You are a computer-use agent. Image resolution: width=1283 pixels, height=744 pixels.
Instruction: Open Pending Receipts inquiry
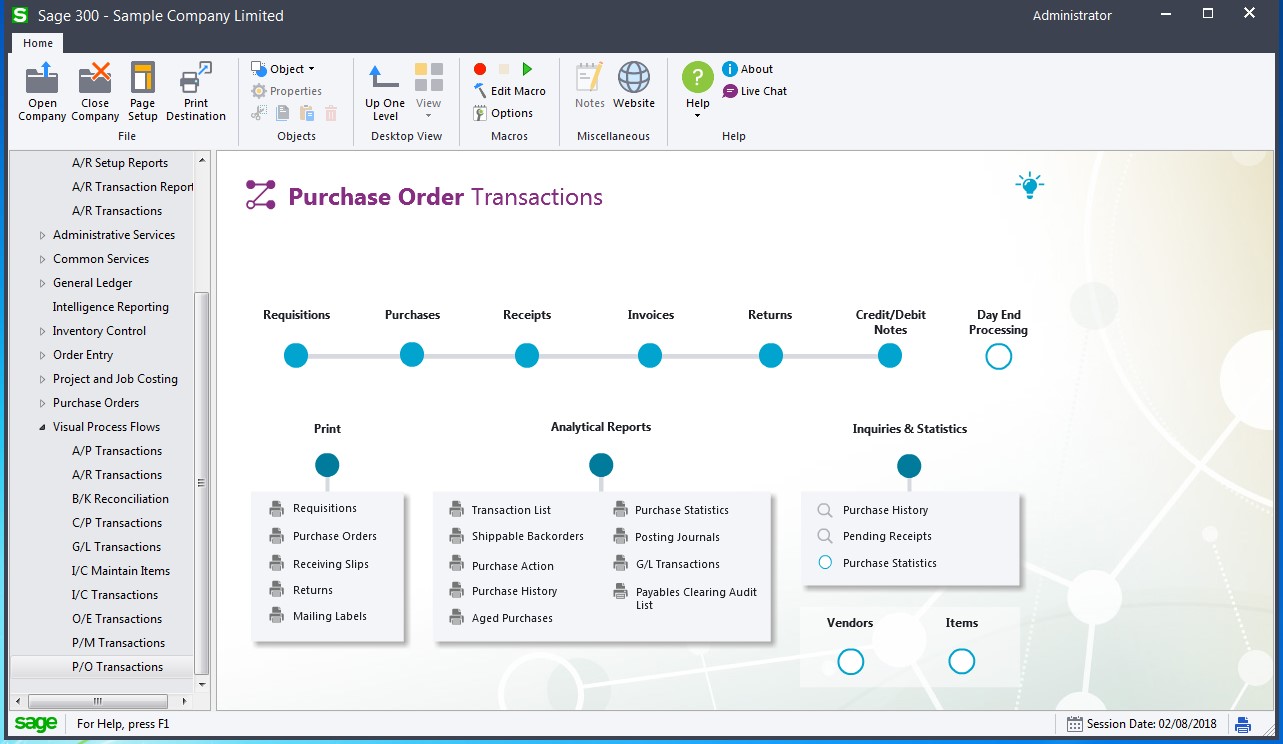pos(886,536)
